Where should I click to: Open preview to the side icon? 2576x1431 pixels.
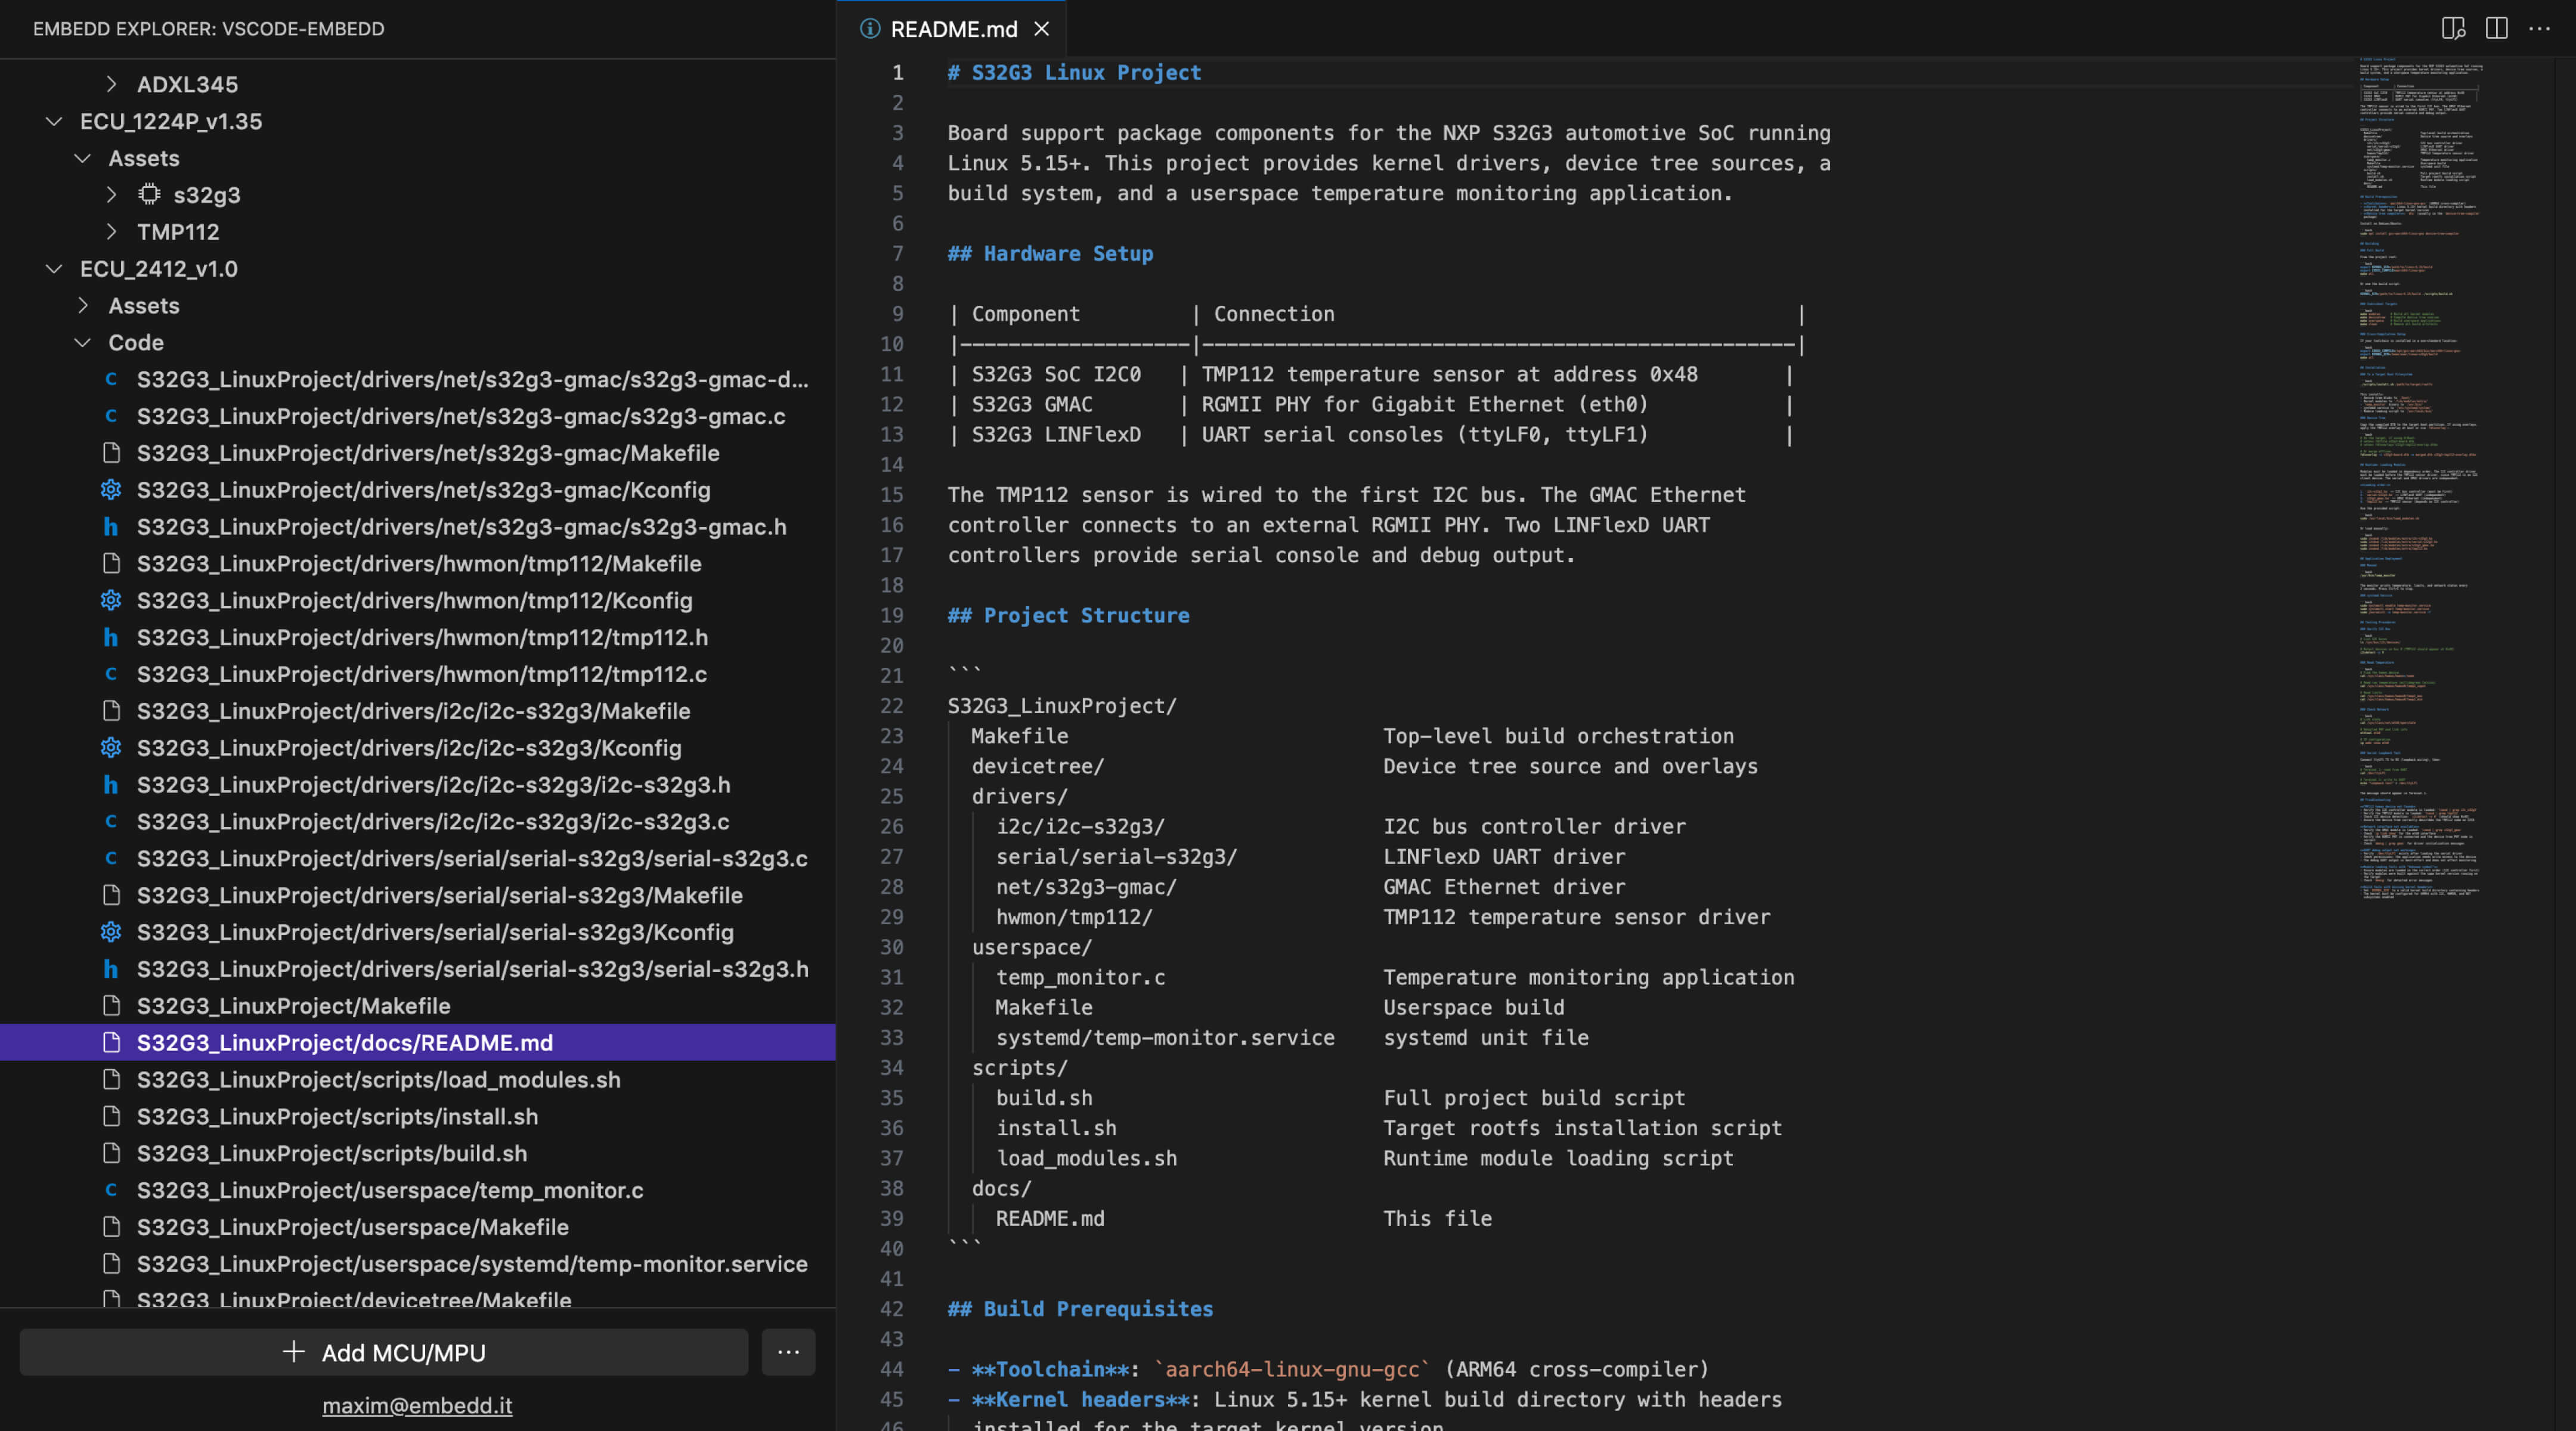2452,28
